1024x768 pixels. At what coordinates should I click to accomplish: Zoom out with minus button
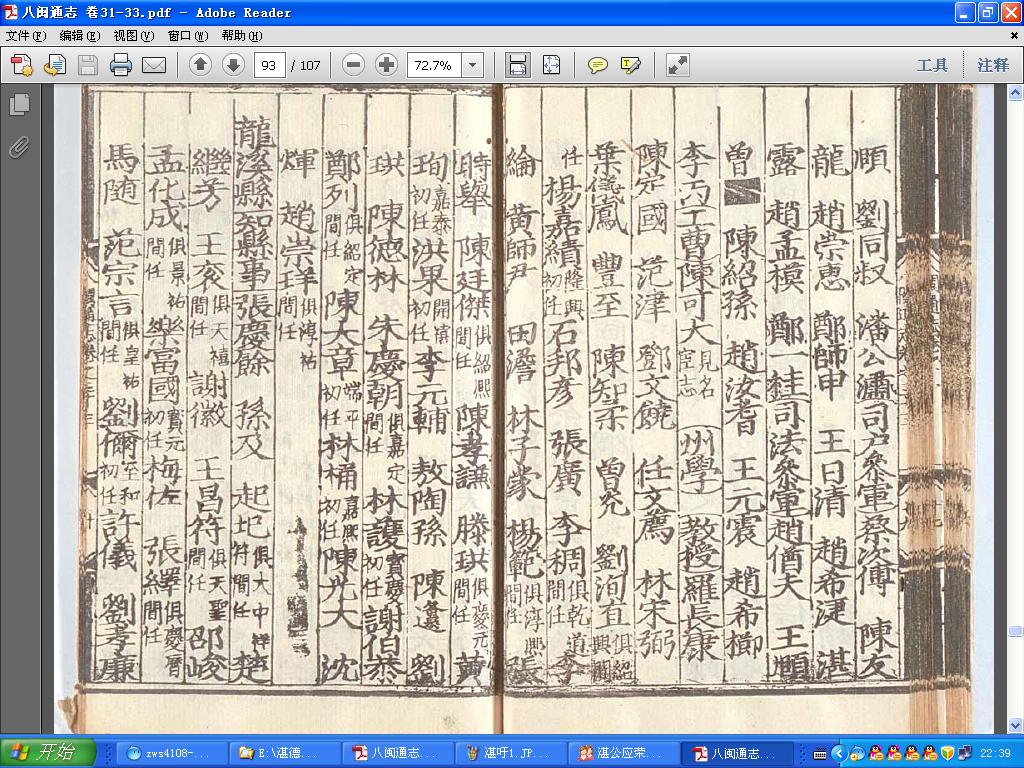[353, 65]
